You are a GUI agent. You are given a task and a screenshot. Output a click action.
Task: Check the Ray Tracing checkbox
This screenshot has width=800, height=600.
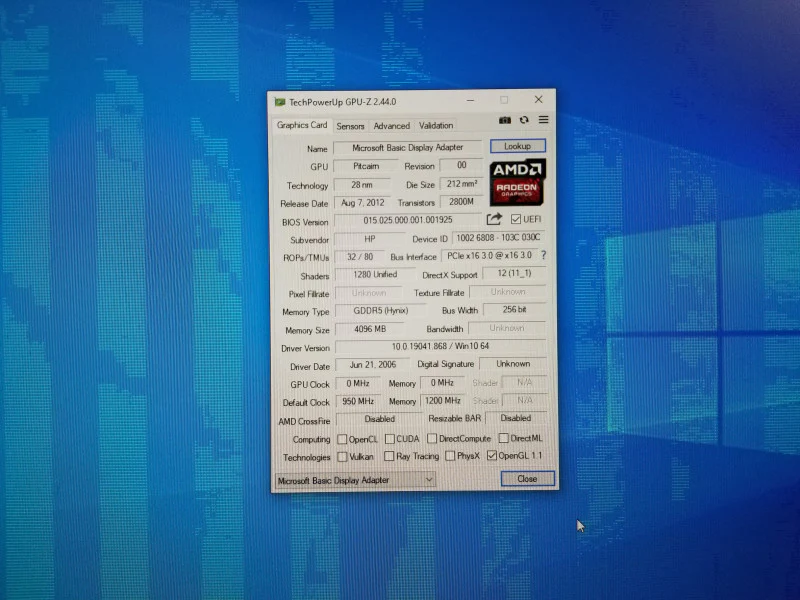(389, 456)
